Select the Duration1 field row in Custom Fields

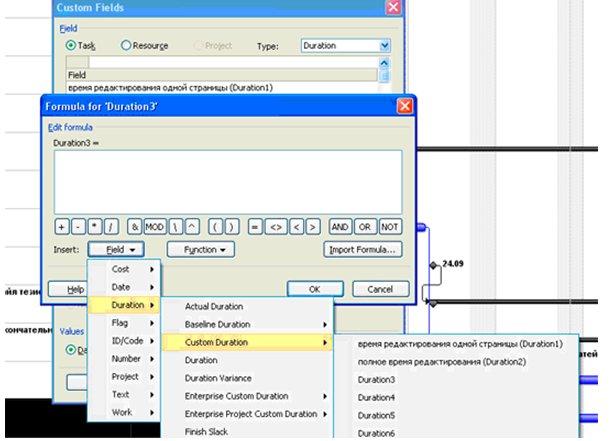[222, 88]
